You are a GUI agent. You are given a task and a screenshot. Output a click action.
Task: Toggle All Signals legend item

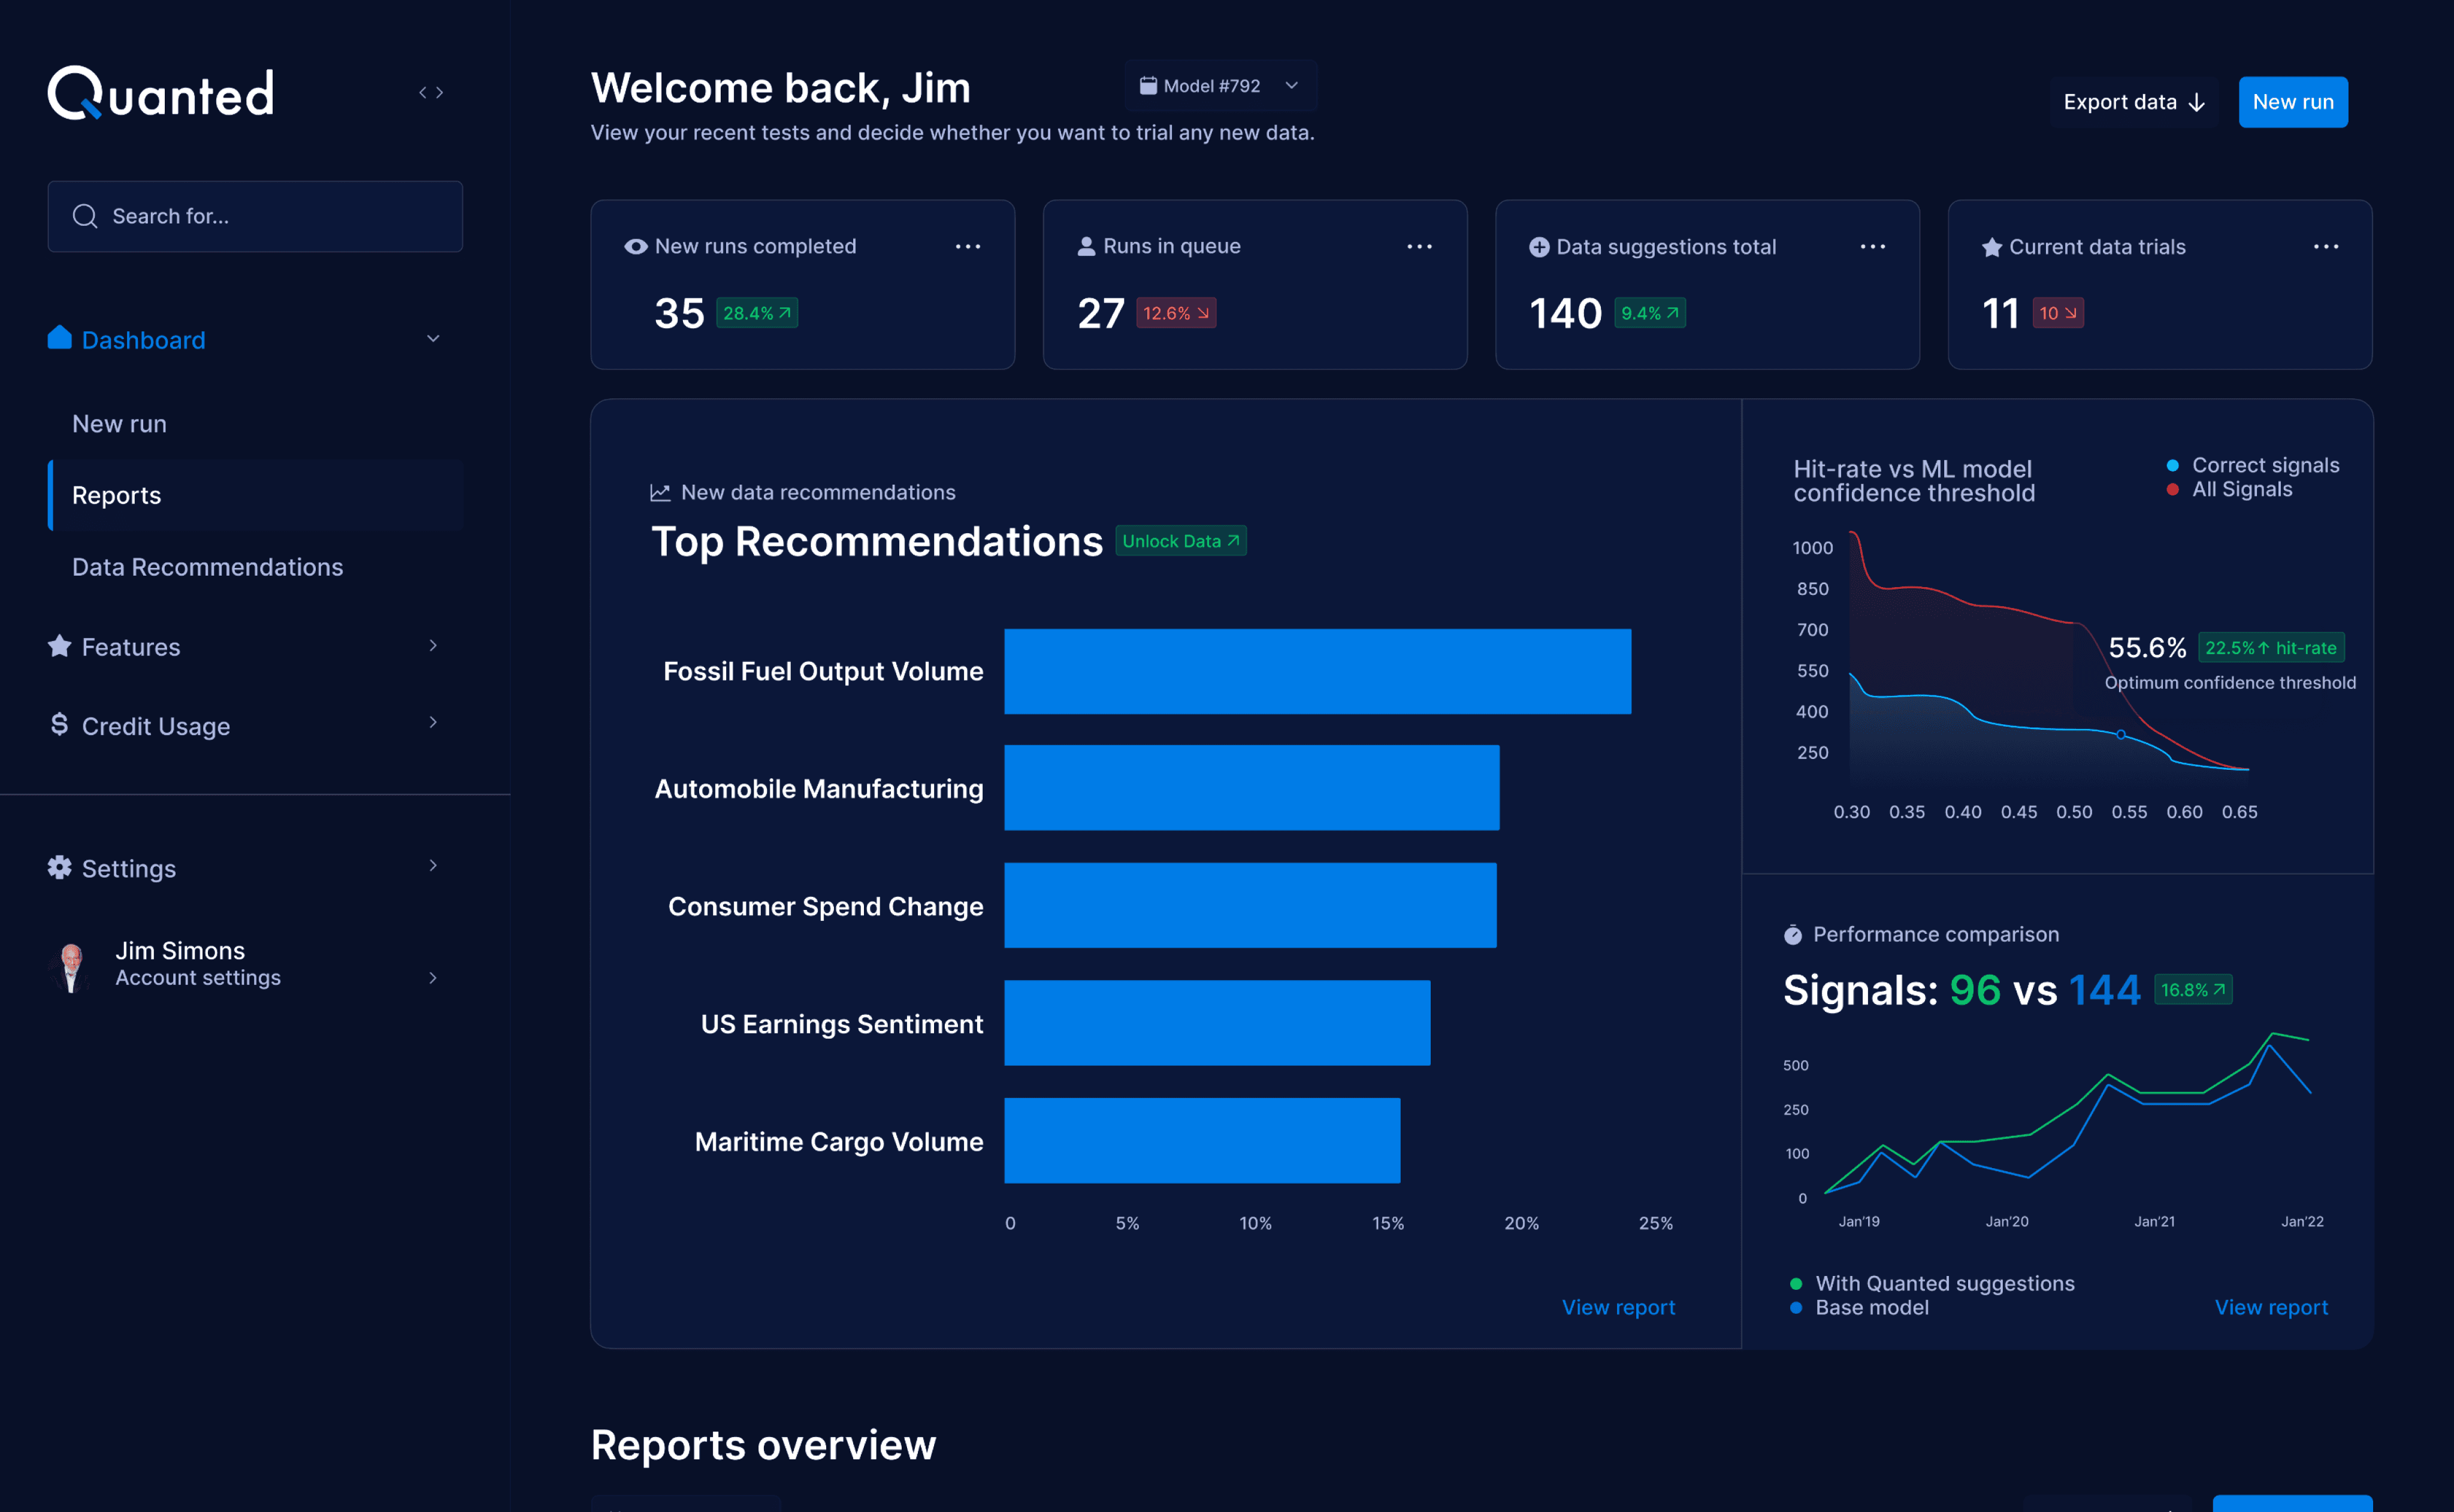tap(2229, 489)
